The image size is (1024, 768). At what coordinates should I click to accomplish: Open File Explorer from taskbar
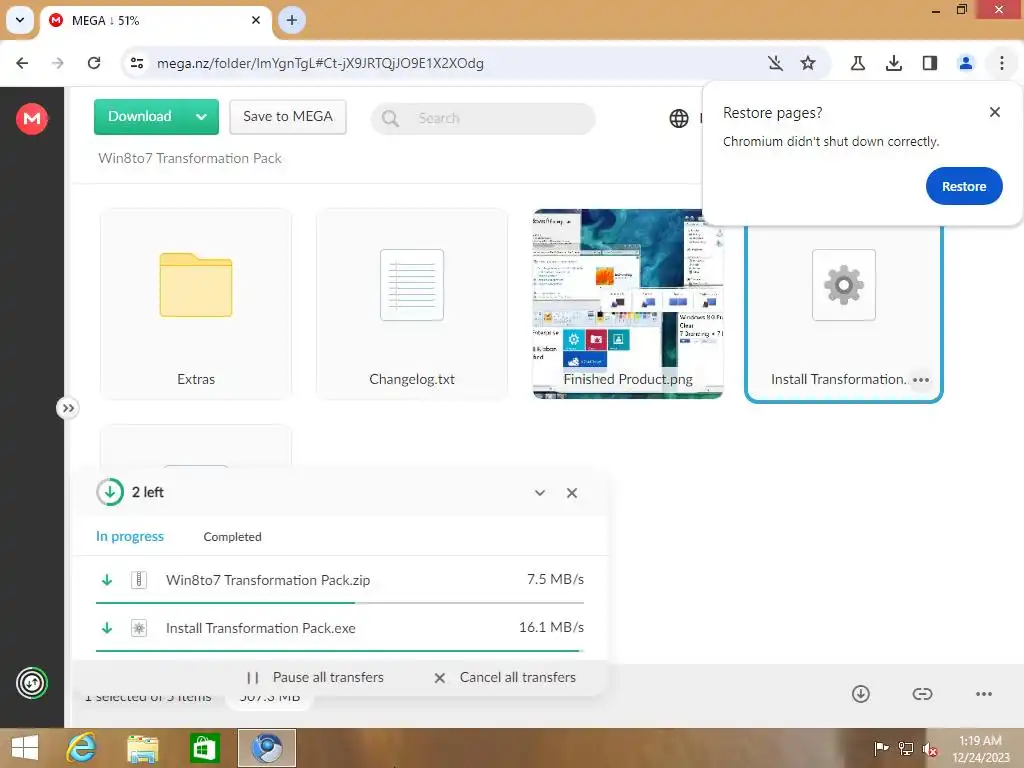142,748
